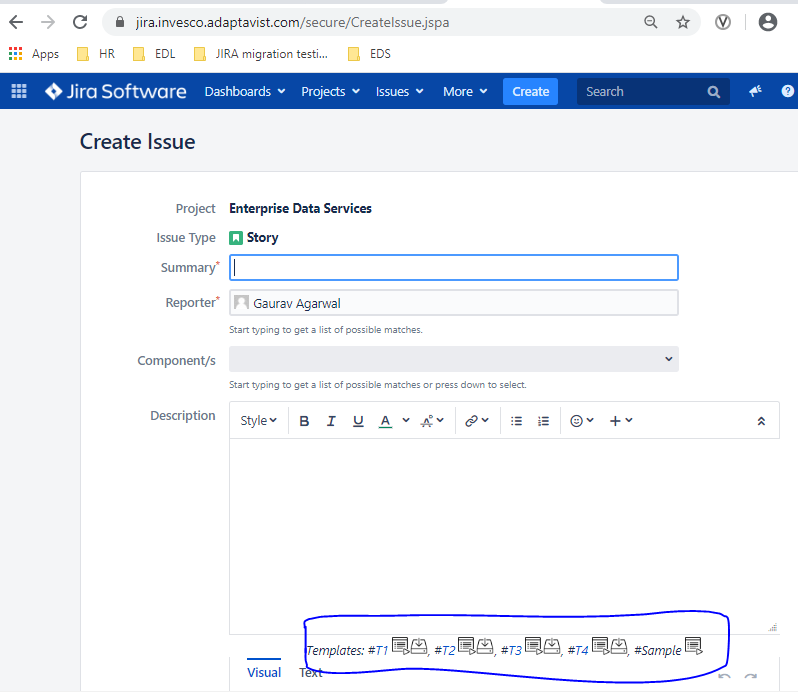798x692 pixels.
Task: Open the #T4 template link
Action: 578,650
